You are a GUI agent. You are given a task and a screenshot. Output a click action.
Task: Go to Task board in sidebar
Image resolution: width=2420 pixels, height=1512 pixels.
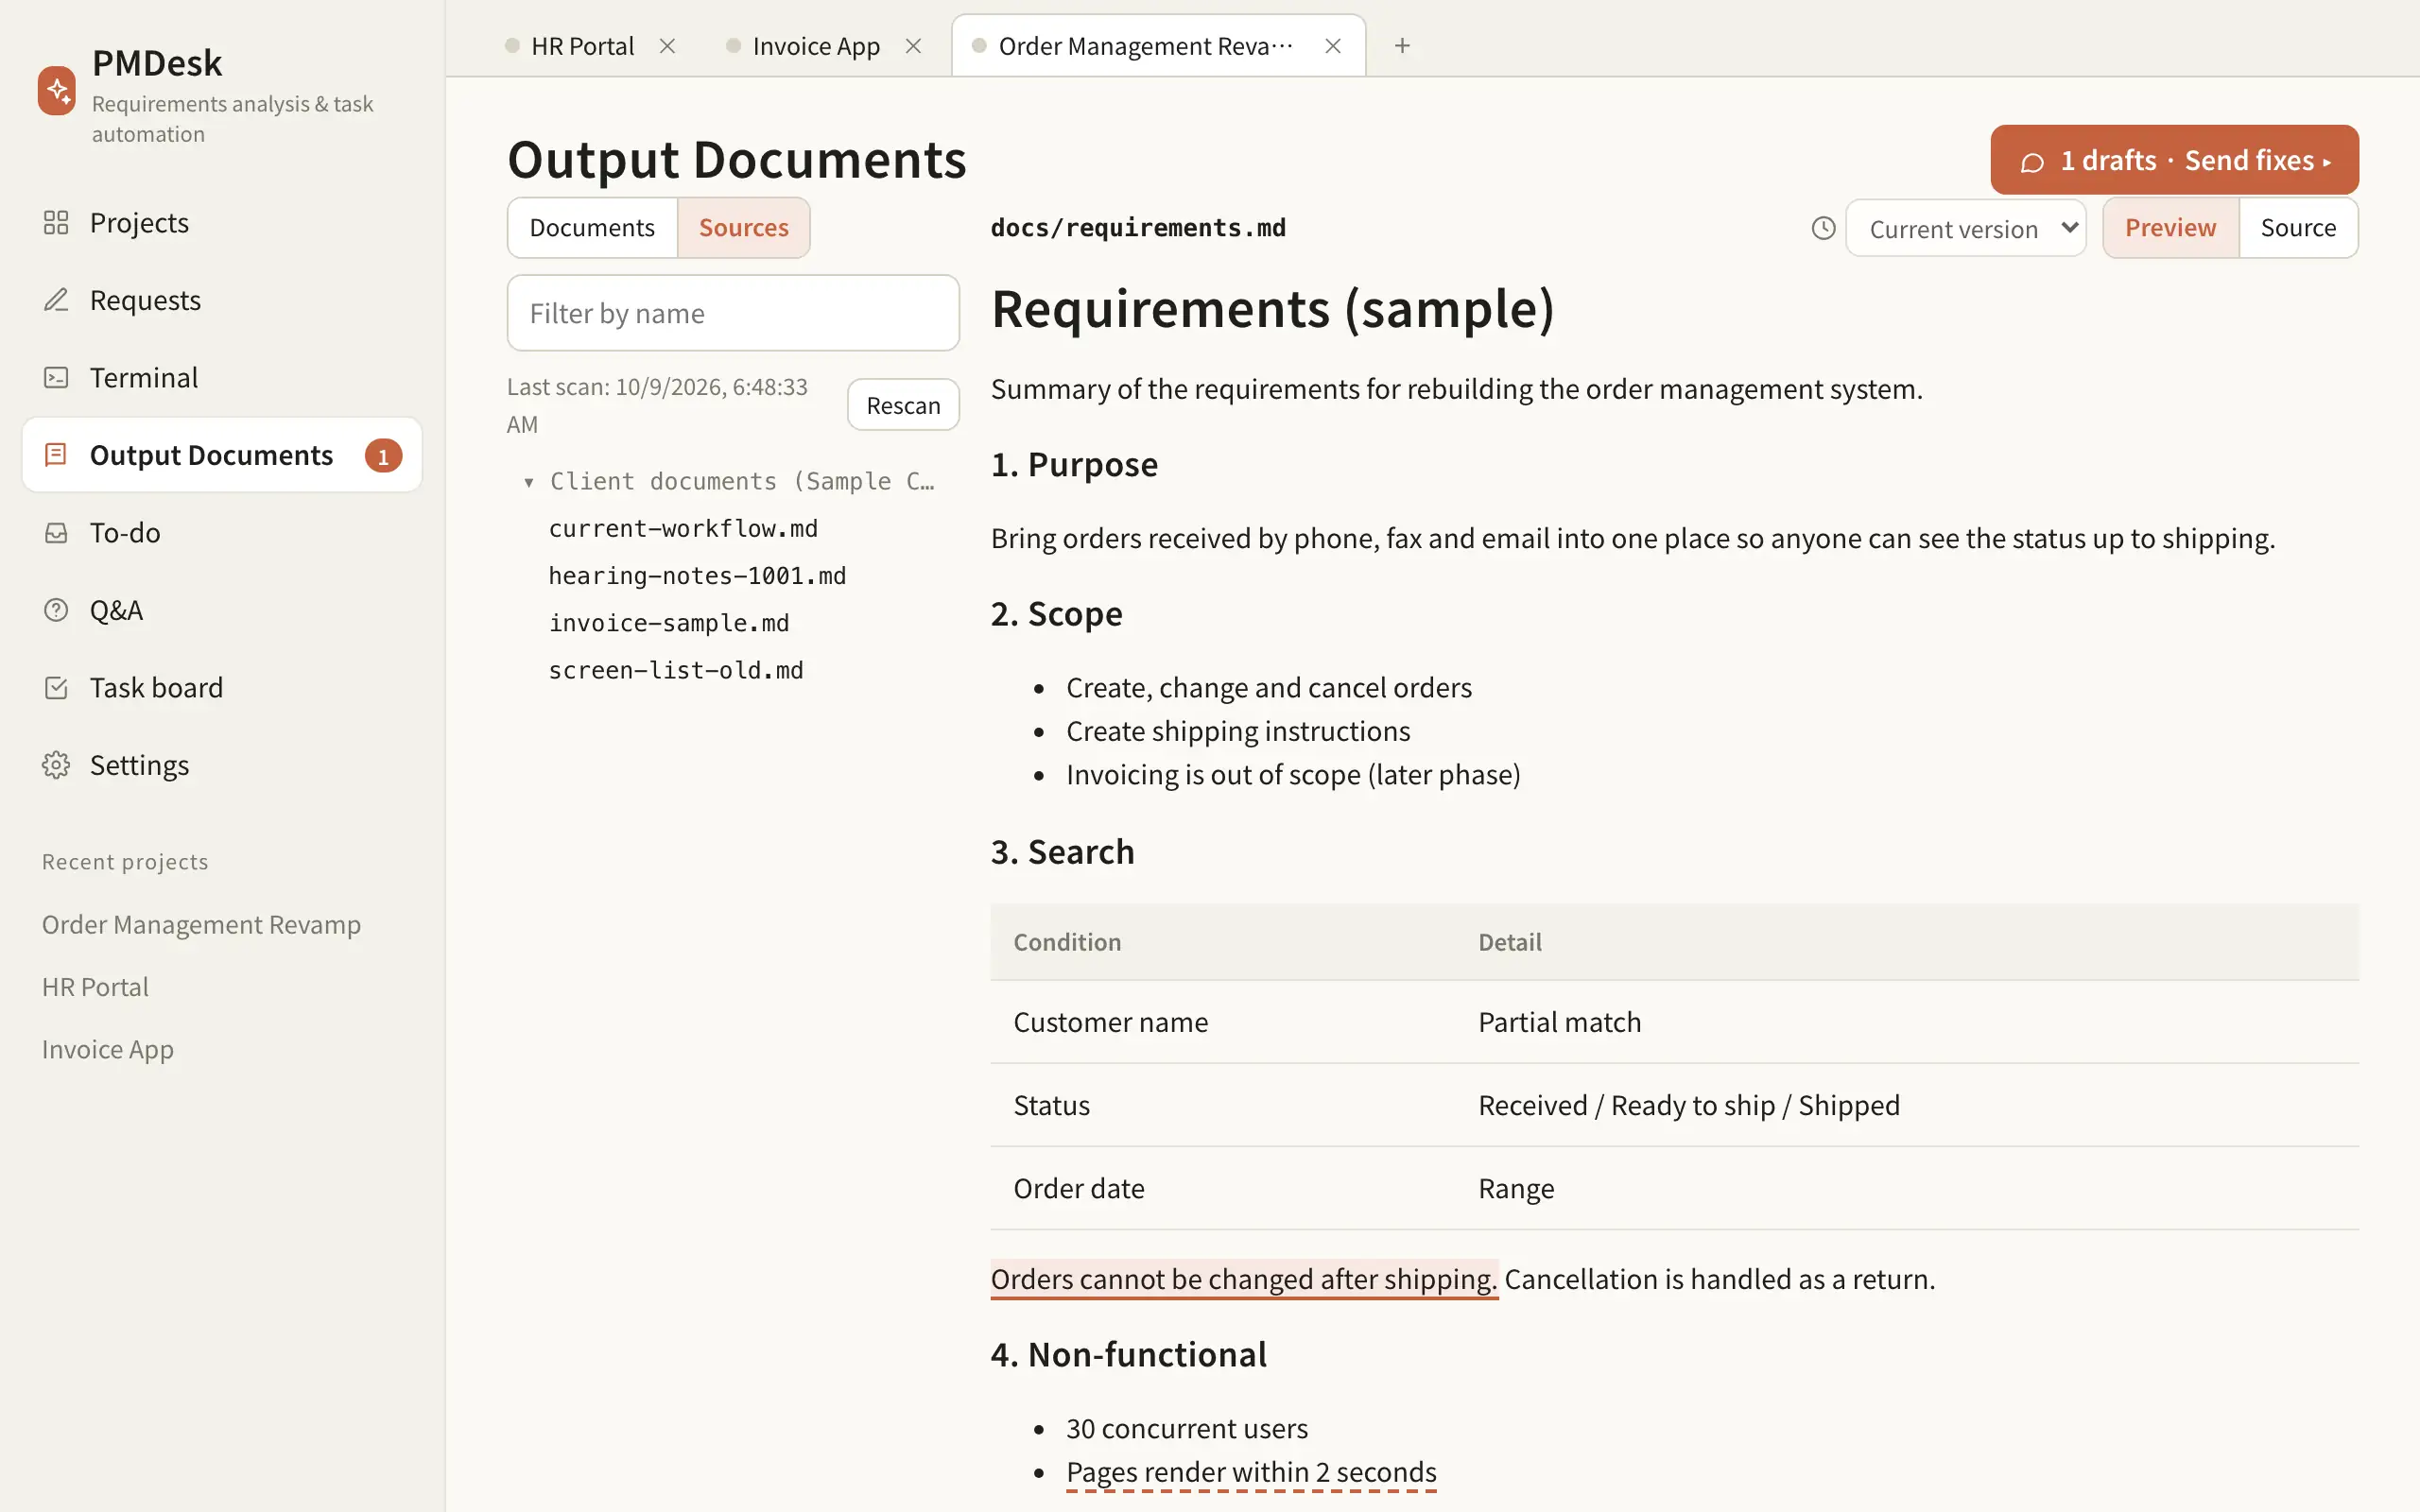click(x=222, y=687)
